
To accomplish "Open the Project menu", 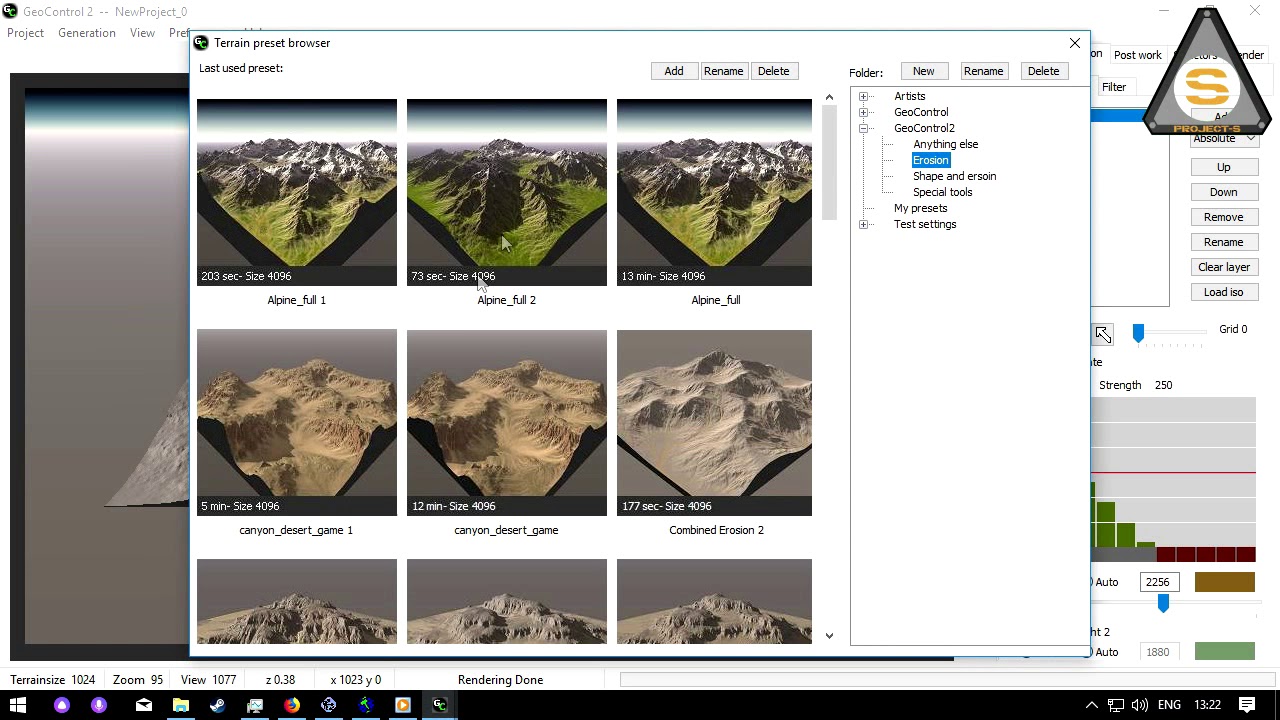I will point(25,33).
